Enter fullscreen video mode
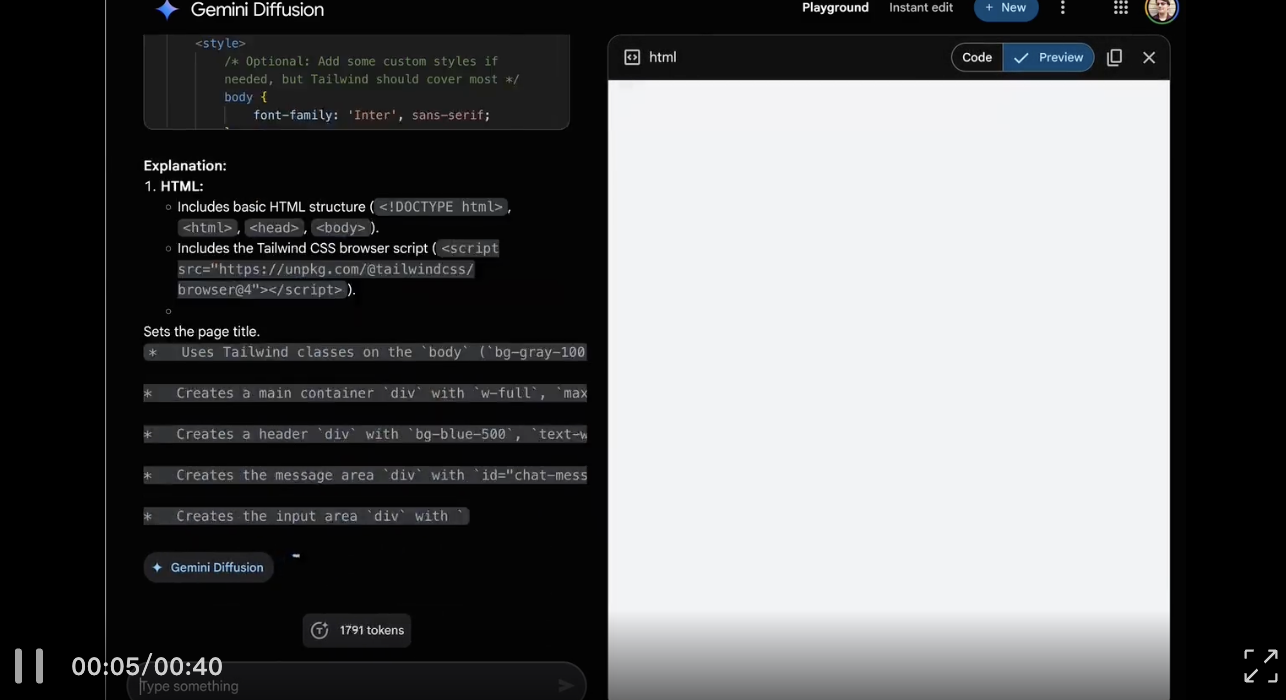 (1261, 666)
